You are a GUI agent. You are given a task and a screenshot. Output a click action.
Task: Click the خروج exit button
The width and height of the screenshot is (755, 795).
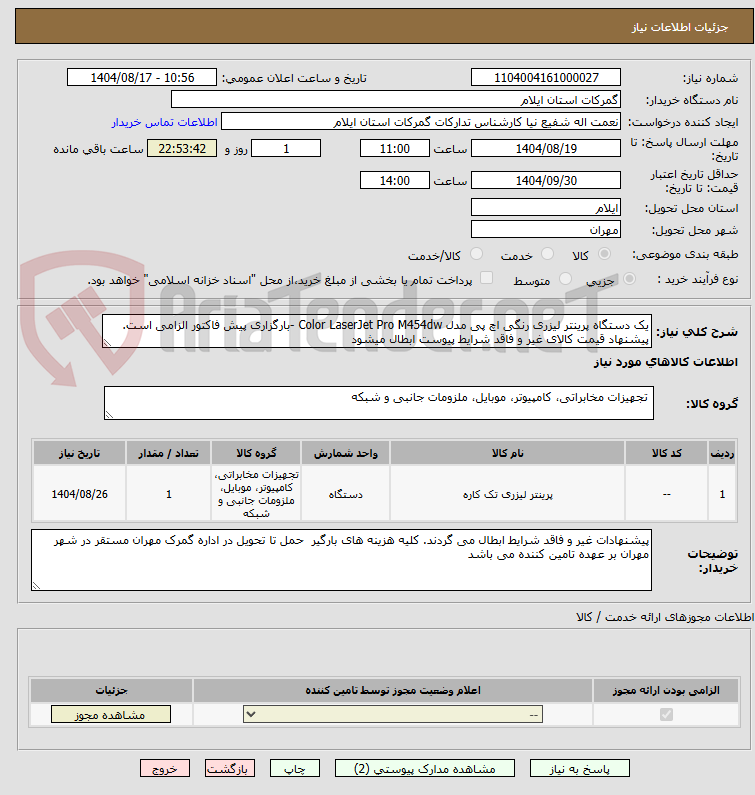pos(165,768)
